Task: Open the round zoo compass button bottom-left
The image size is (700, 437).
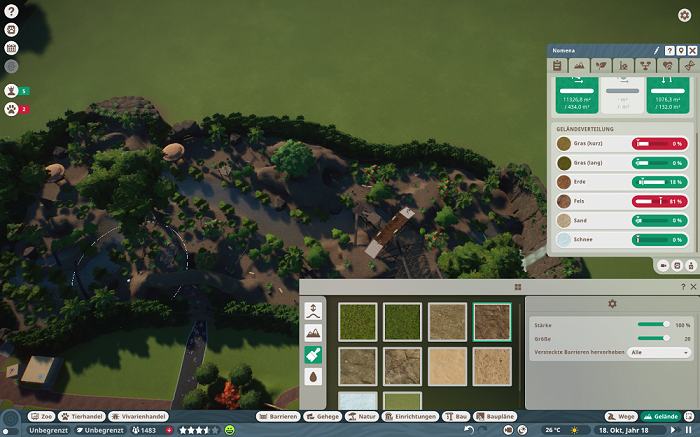Action: click(x=11, y=419)
